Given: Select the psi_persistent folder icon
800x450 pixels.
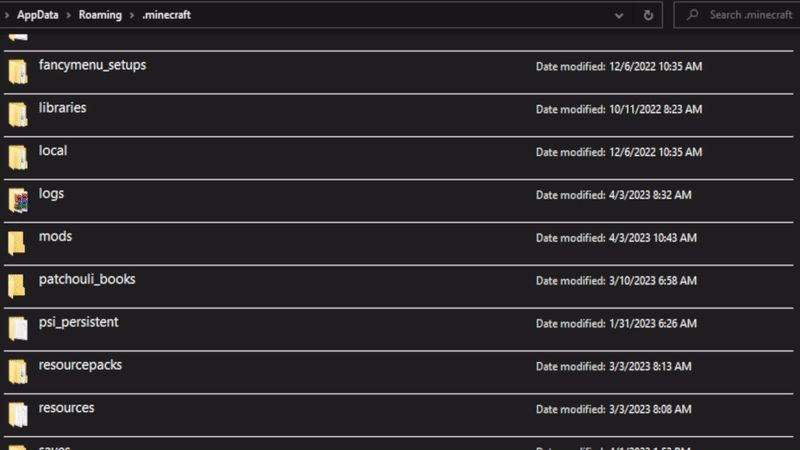Looking at the screenshot, I should [x=17, y=329].
